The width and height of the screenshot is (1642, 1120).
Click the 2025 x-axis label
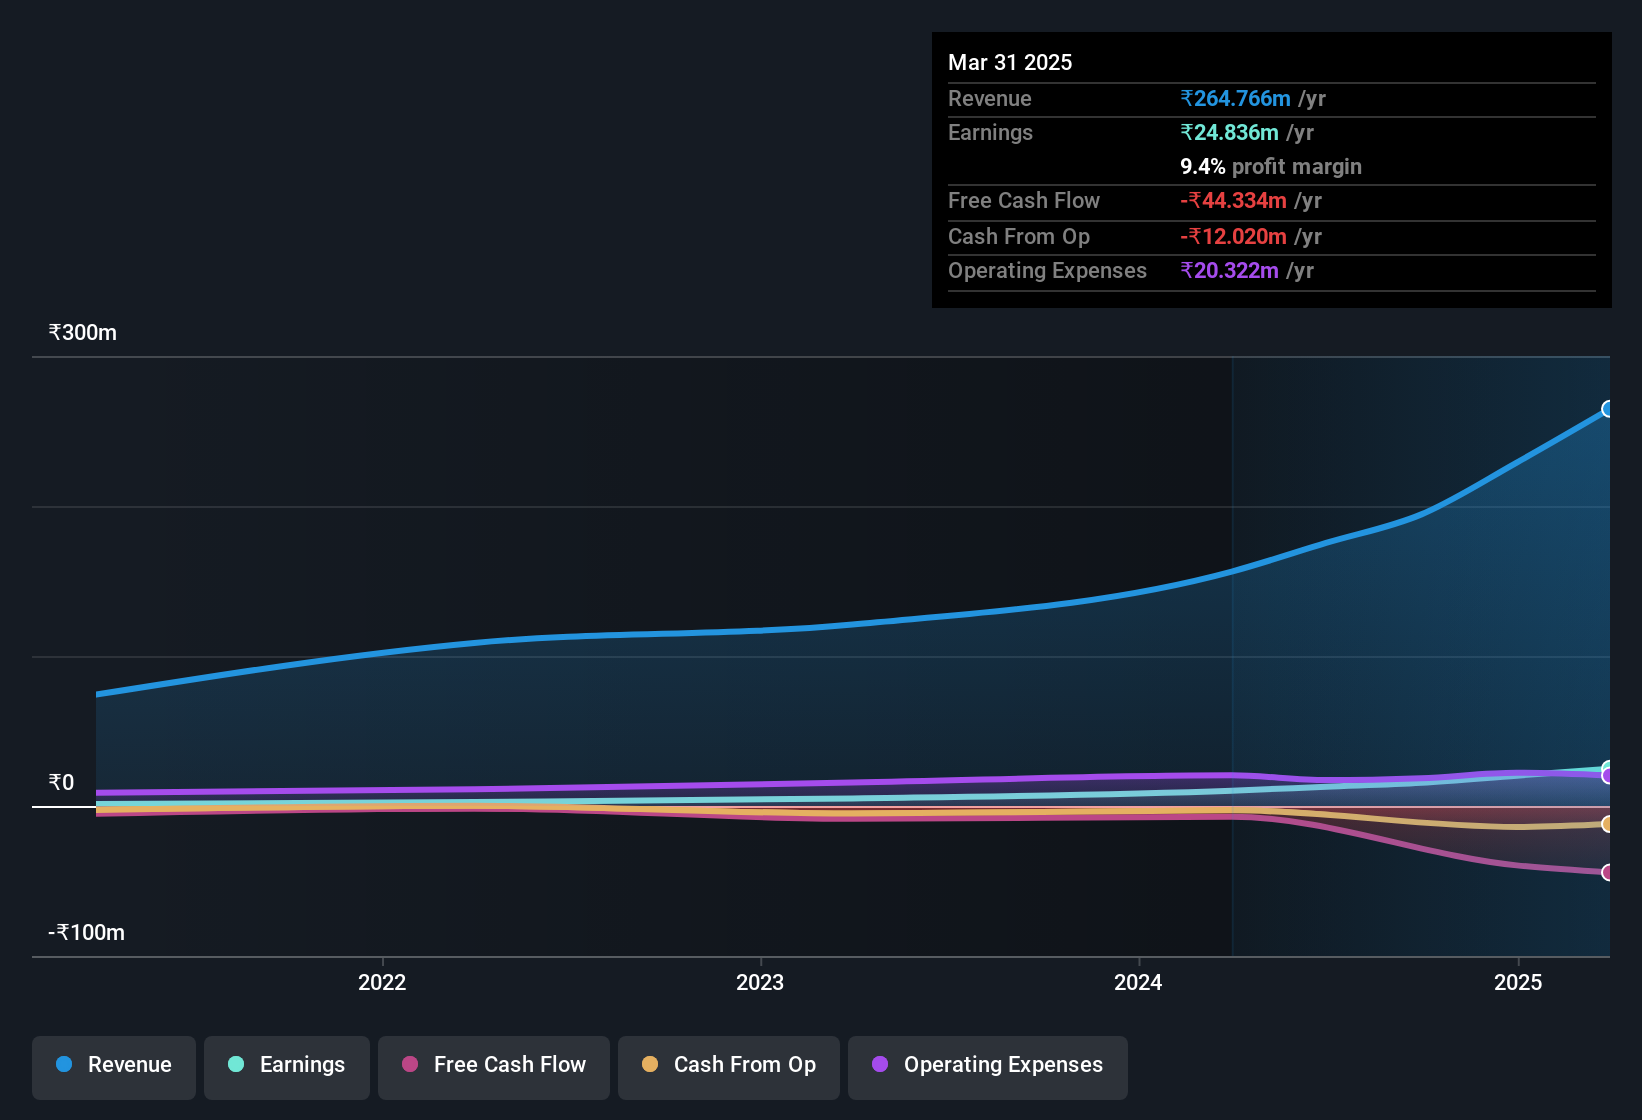coord(1518,982)
